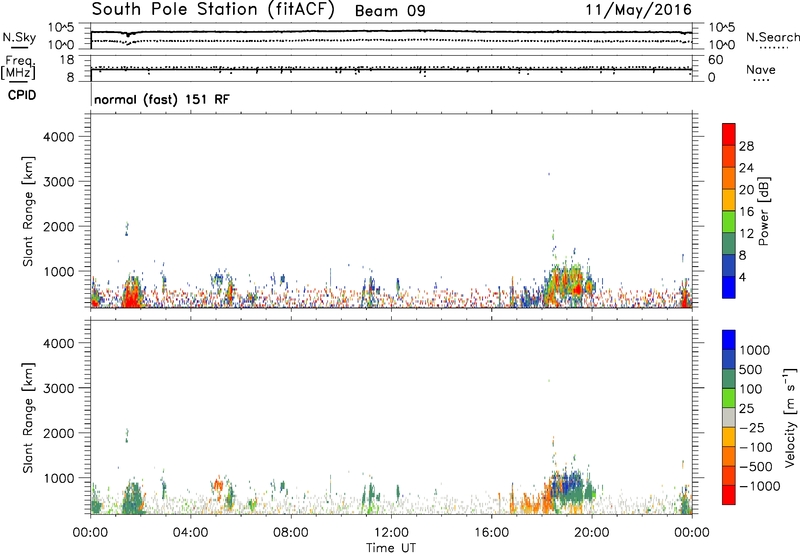The width and height of the screenshot is (800, 554).
Task: Click the "-100" tick on Velocity colorbar
Action: pos(756,447)
